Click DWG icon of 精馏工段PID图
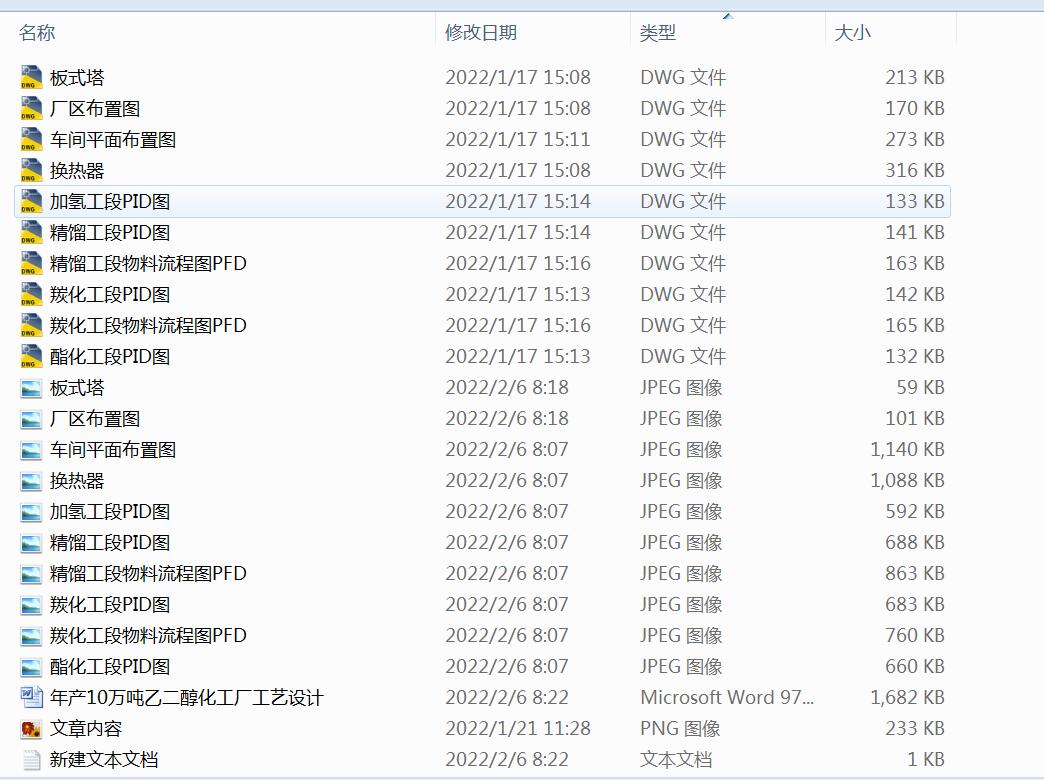The height and width of the screenshot is (780, 1044). click(31, 232)
